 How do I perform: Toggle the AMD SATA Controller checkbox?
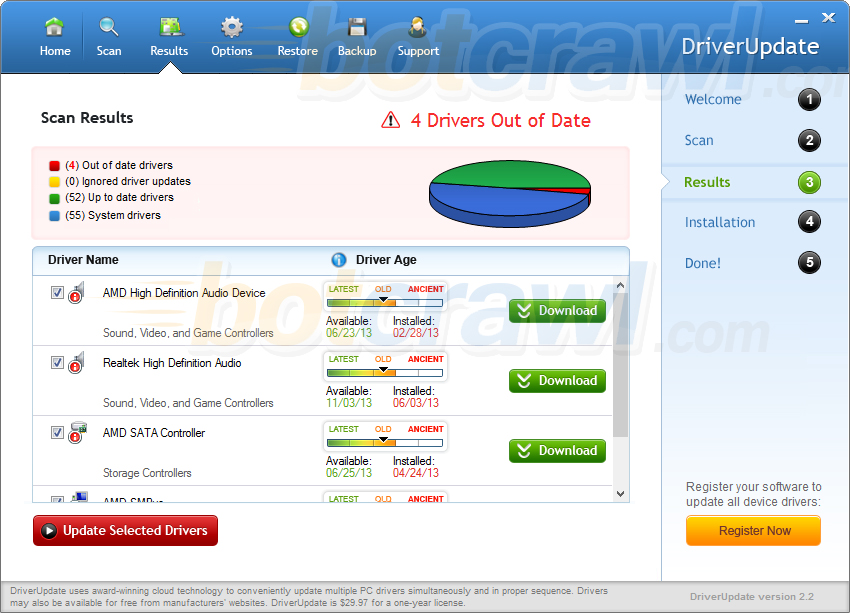point(57,433)
